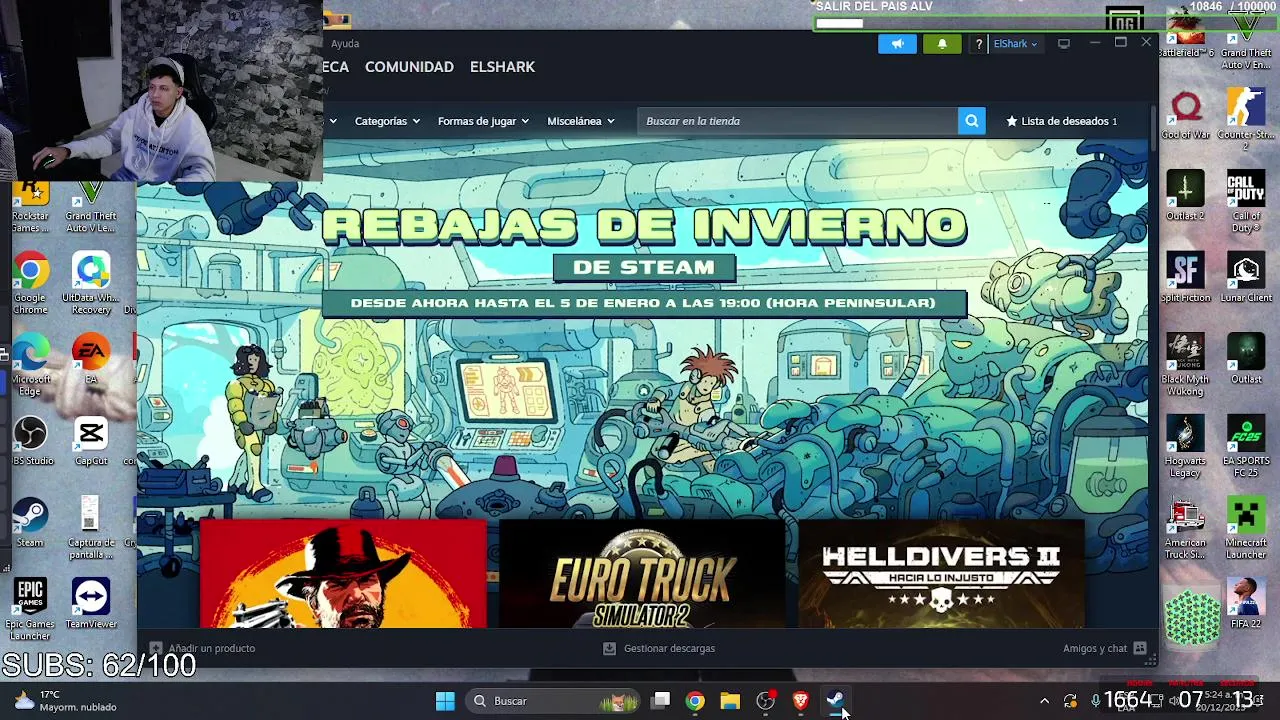The image size is (1280, 720).
Task: Open Rockstar Games Launcher shortcut
Action: [30, 208]
